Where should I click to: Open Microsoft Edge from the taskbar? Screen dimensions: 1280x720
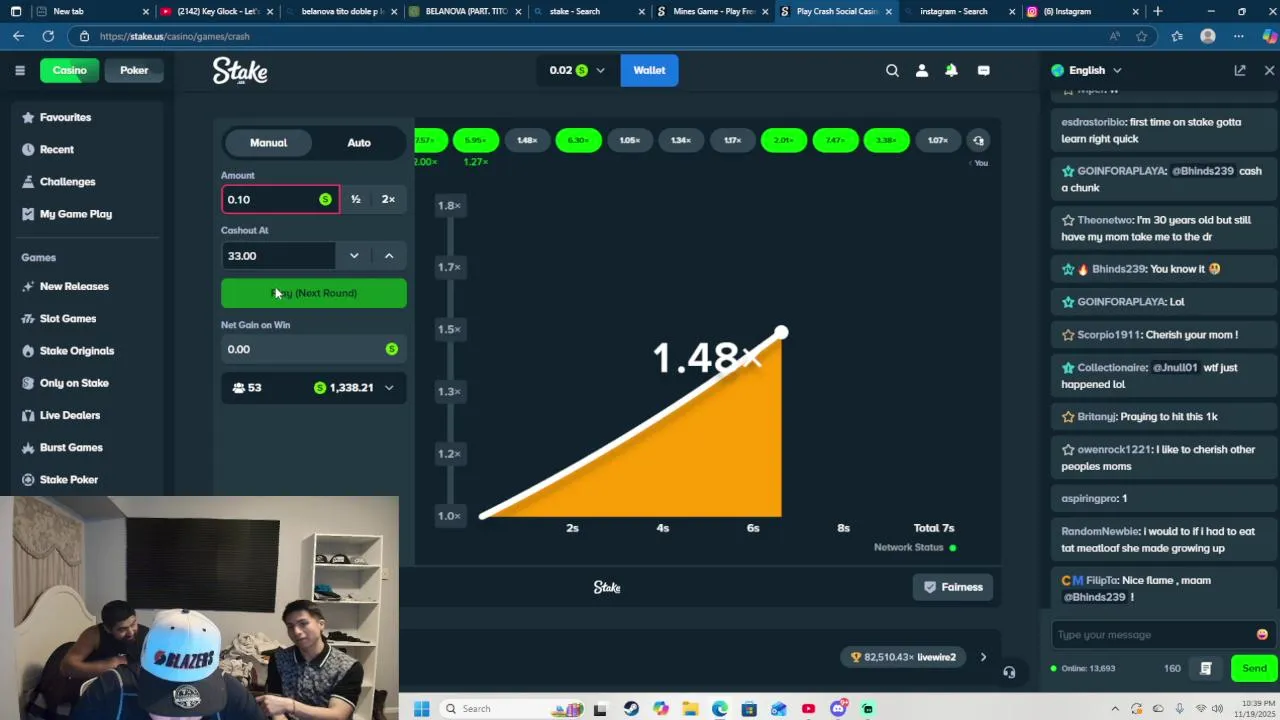tap(720, 709)
